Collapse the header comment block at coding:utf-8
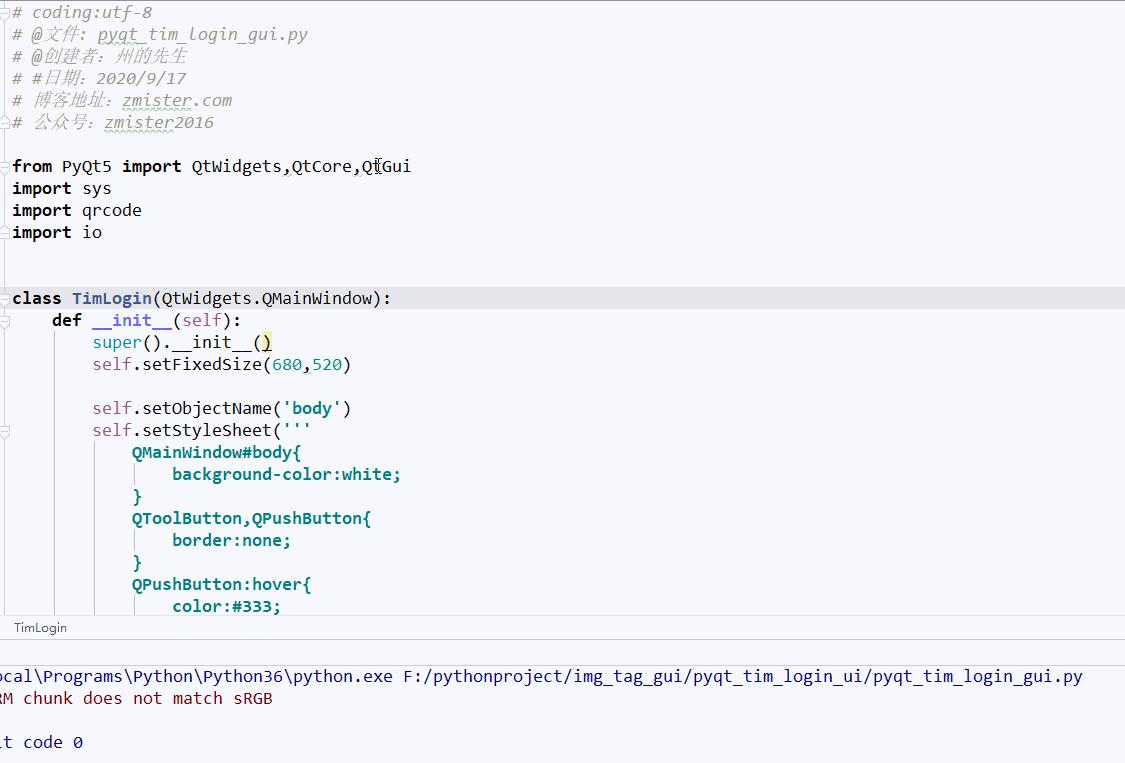Screen dimensions: 1125x763 [x=5, y=13]
